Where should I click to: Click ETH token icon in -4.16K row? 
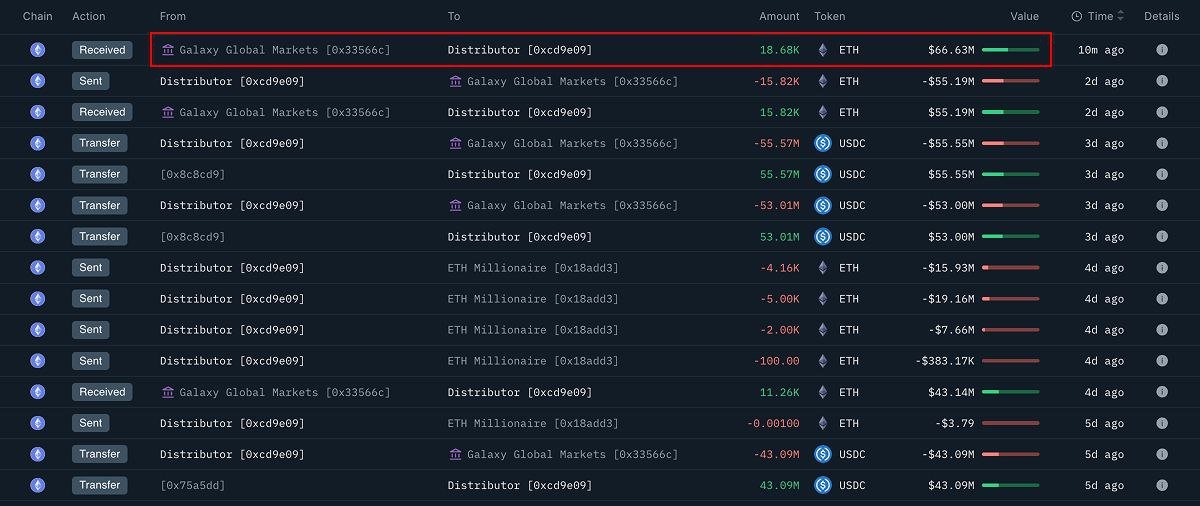[823, 268]
